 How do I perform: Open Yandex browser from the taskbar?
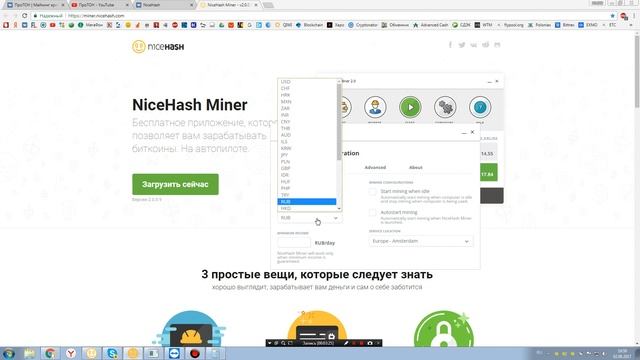(x=71, y=353)
